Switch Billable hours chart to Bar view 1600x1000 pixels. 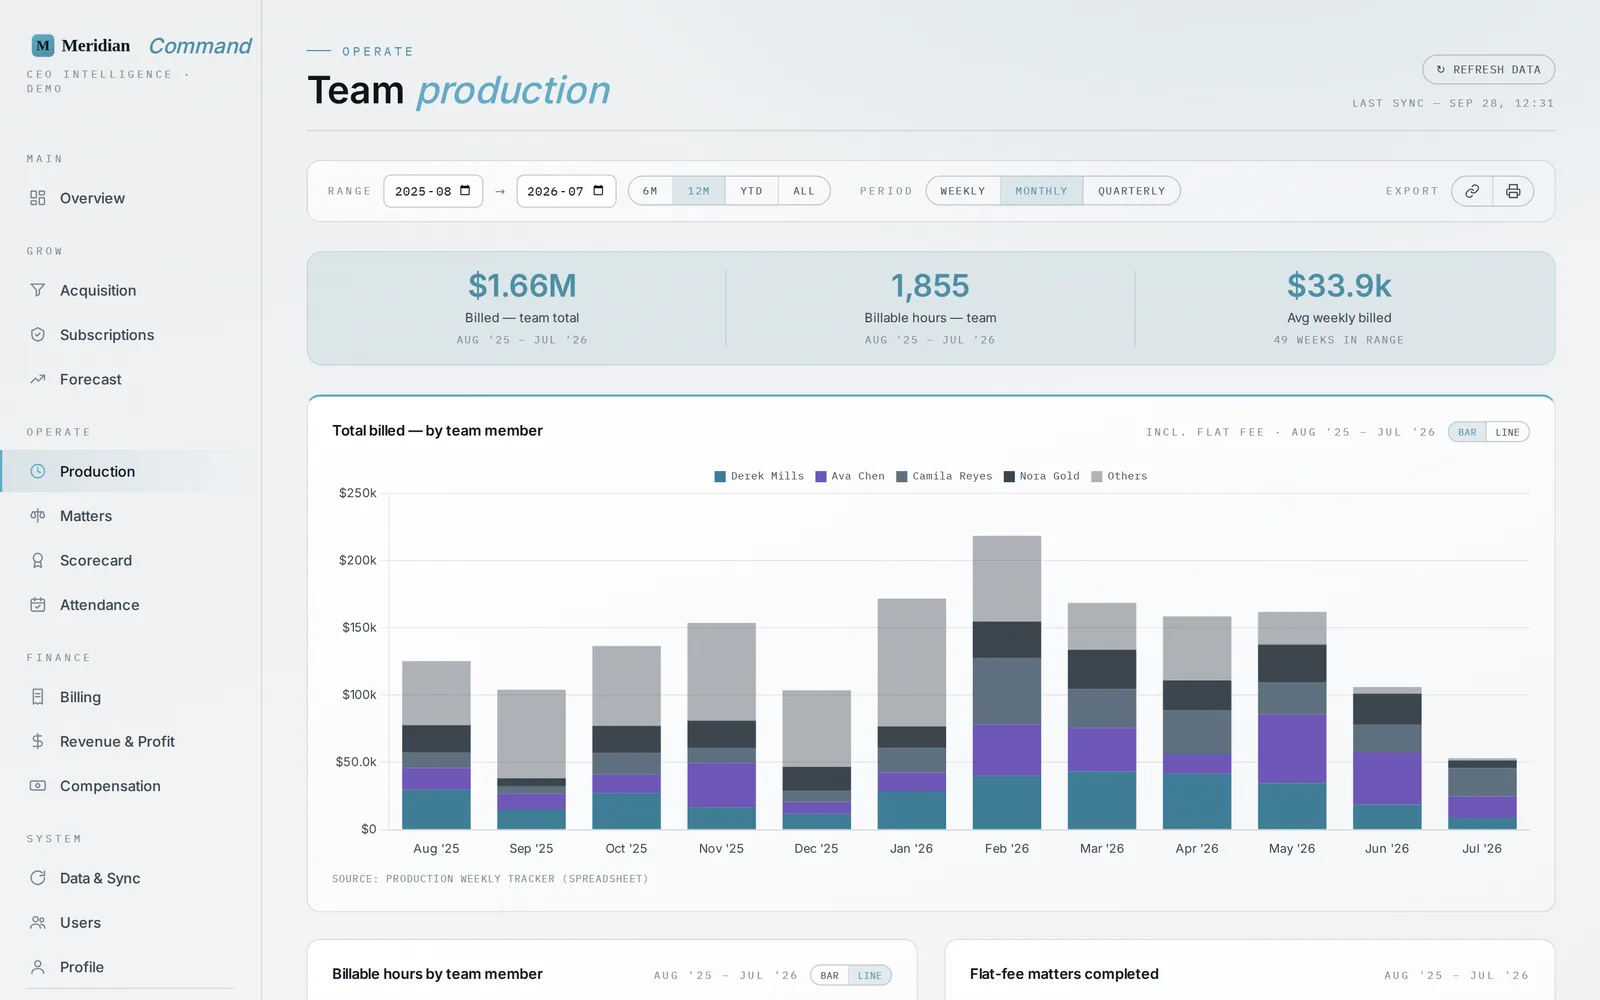click(x=830, y=975)
